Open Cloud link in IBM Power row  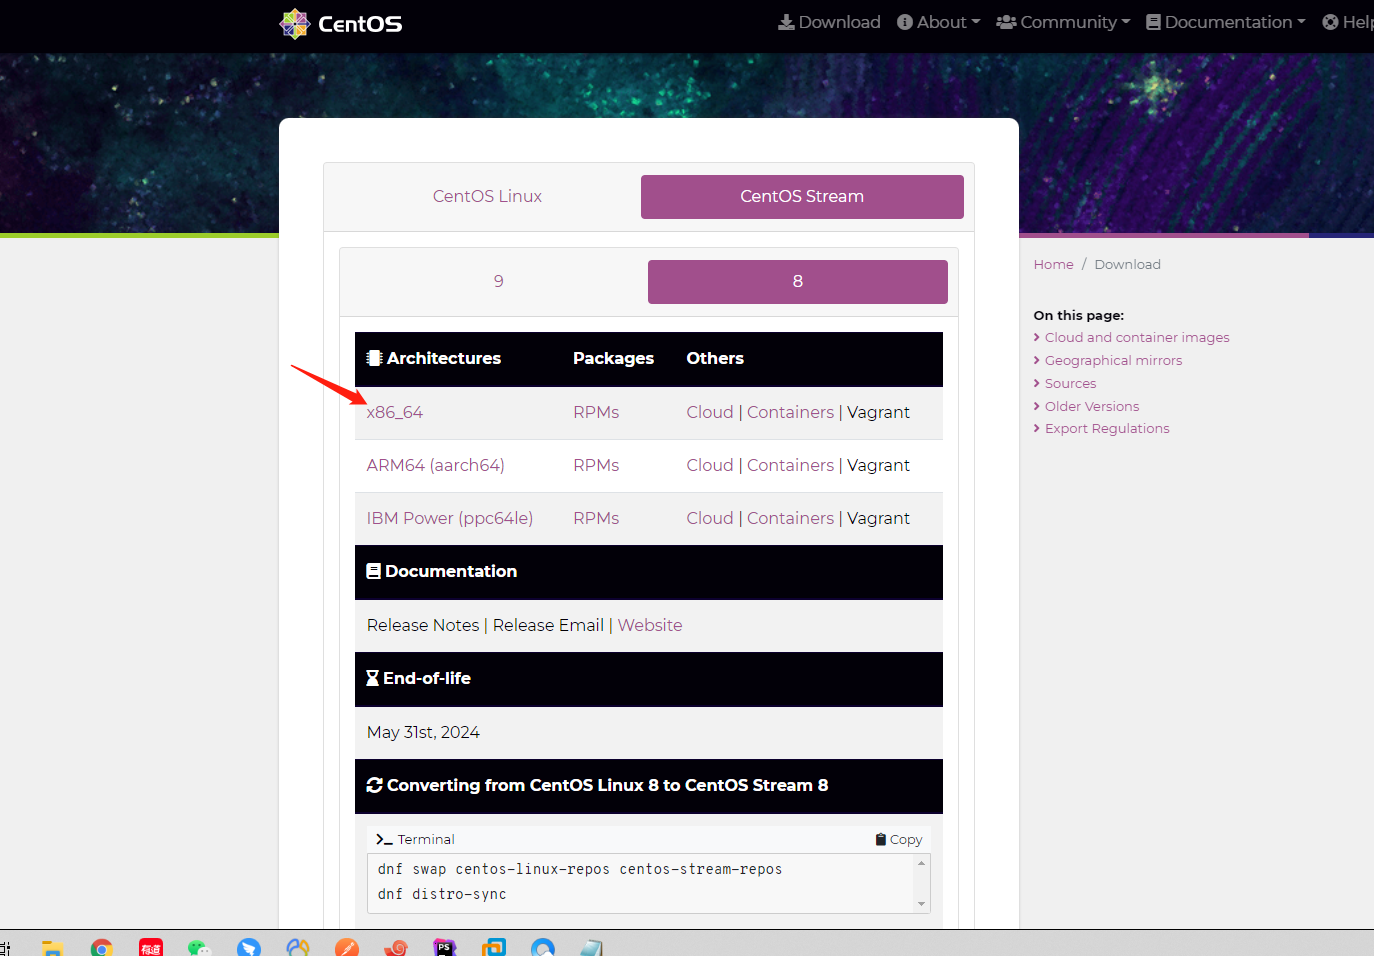tap(710, 518)
